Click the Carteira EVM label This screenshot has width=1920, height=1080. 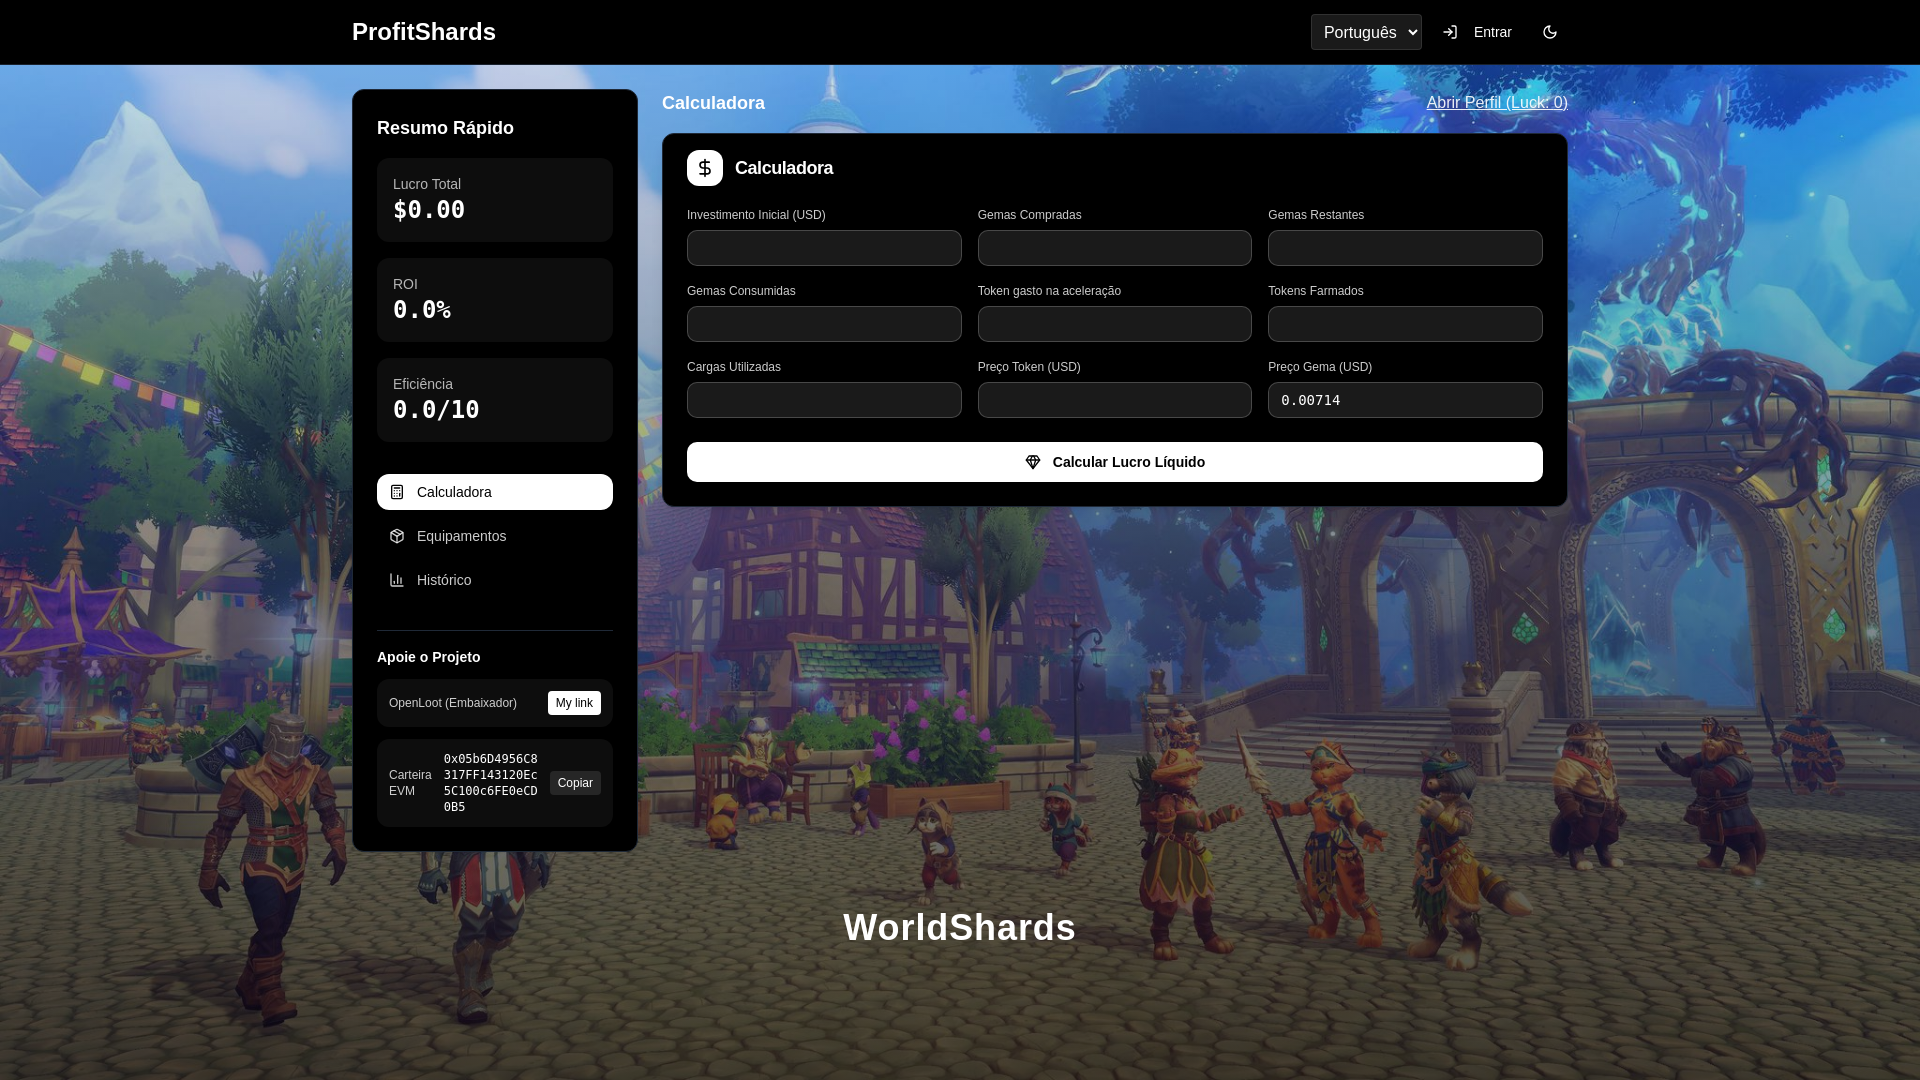(410, 783)
